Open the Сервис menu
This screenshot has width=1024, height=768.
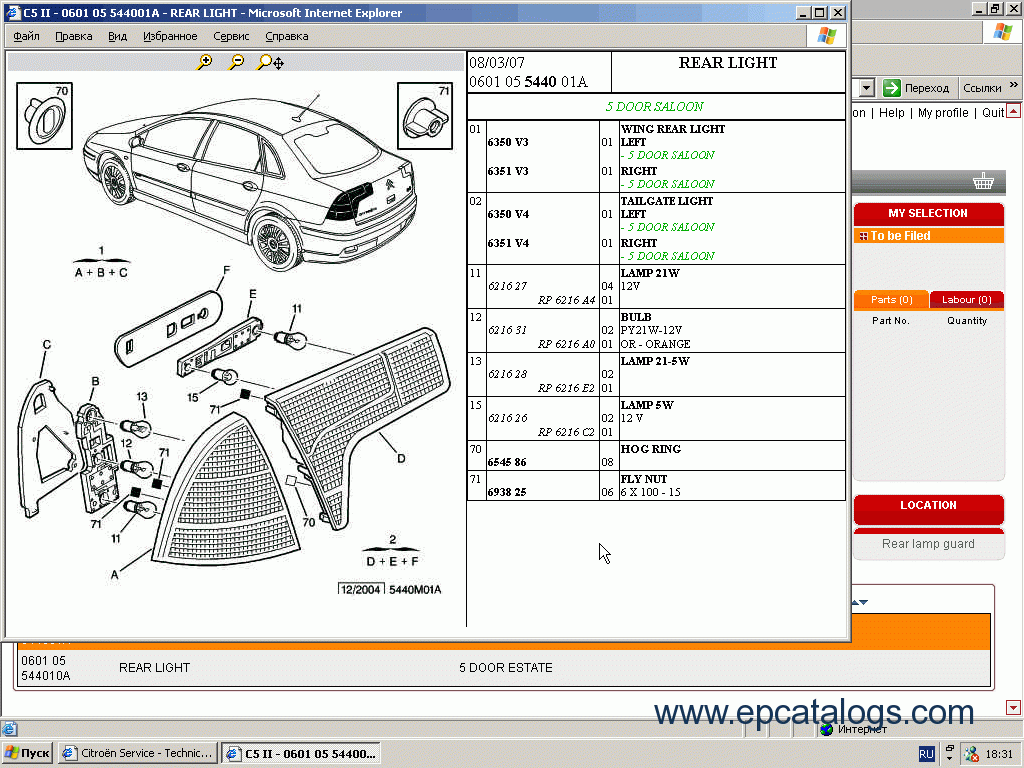point(231,36)
